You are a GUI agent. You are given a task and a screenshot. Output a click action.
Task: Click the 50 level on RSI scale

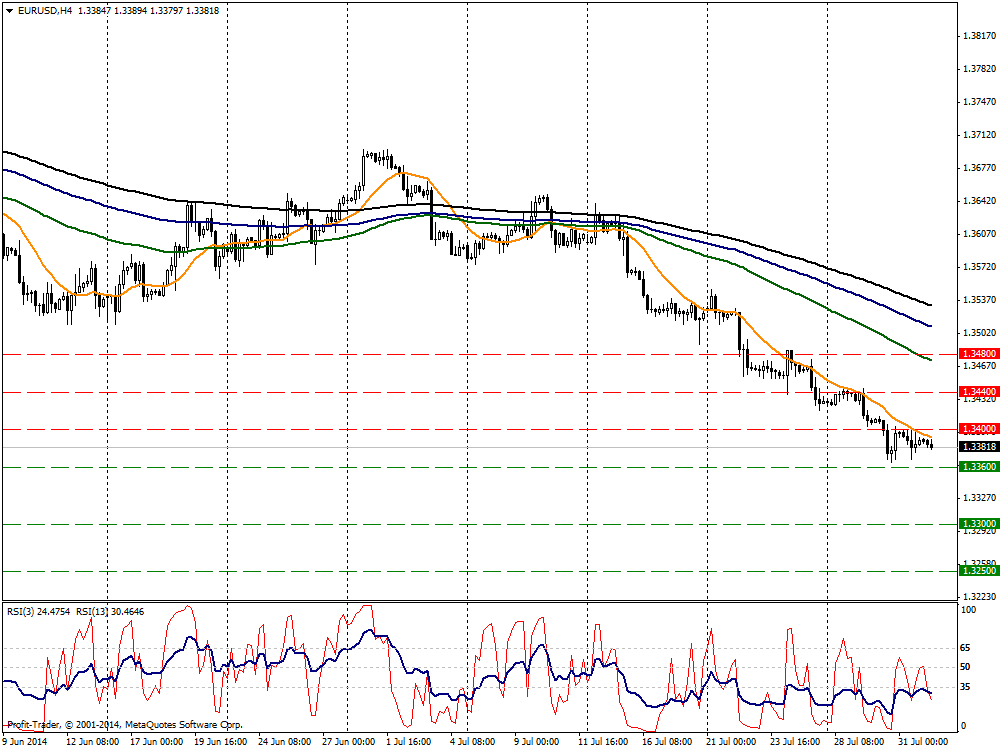(x=964, y=667)
